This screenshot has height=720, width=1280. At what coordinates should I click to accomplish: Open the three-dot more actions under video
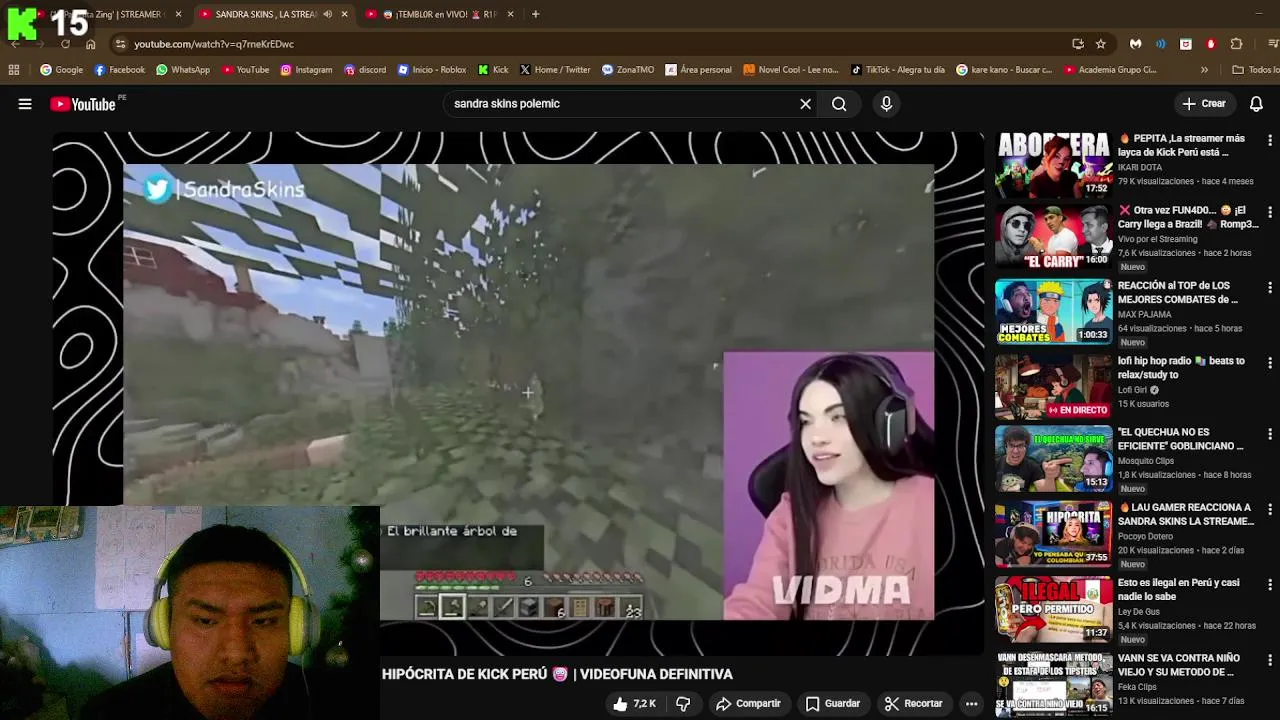point(970,704)
